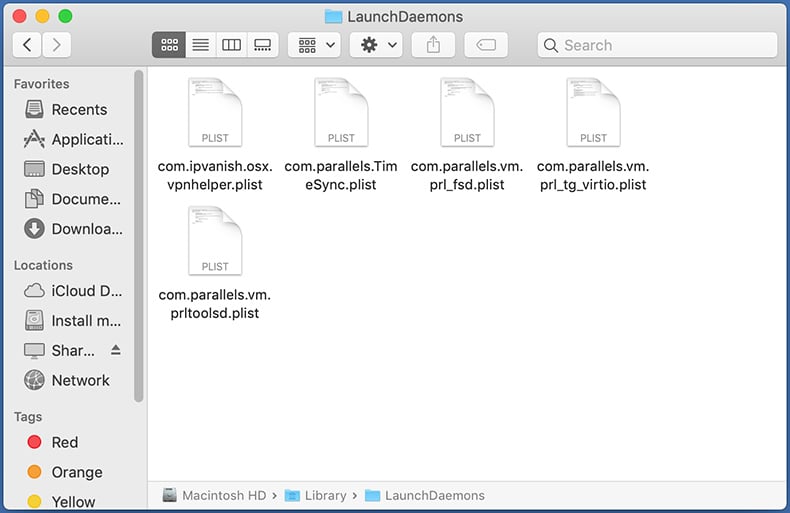Select the Install macOS disk in sidebar
The height and width of the screenshot is (513, 790).
(73, 320)
